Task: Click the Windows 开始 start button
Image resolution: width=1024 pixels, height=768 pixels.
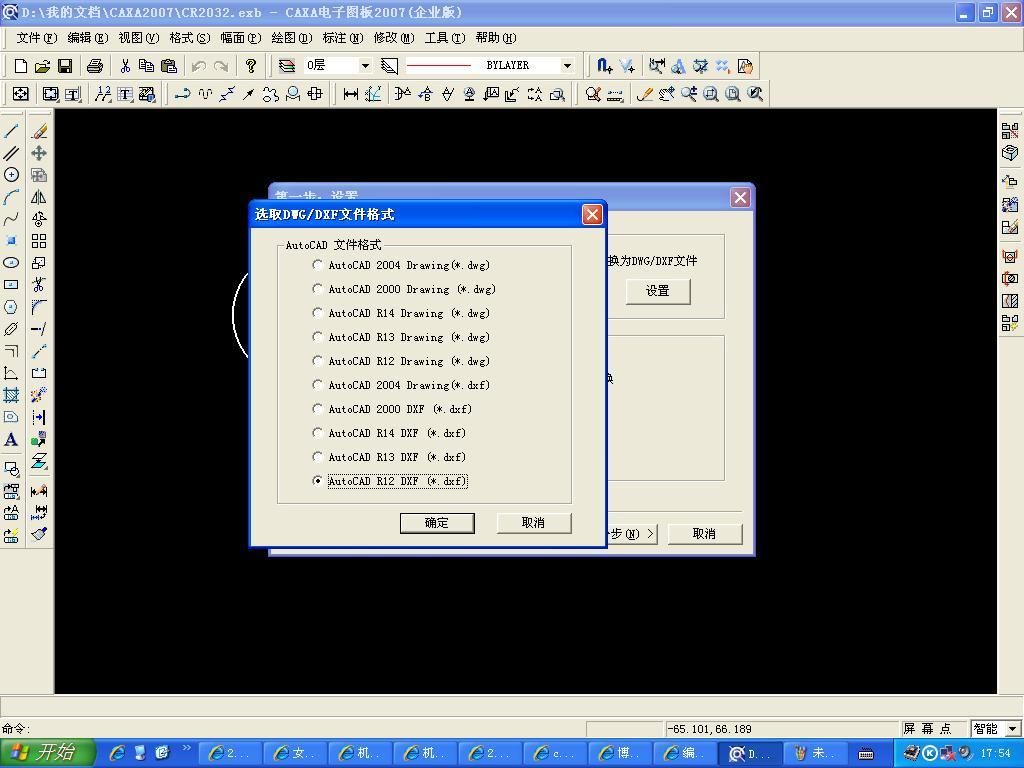Action: coord(48,753)
